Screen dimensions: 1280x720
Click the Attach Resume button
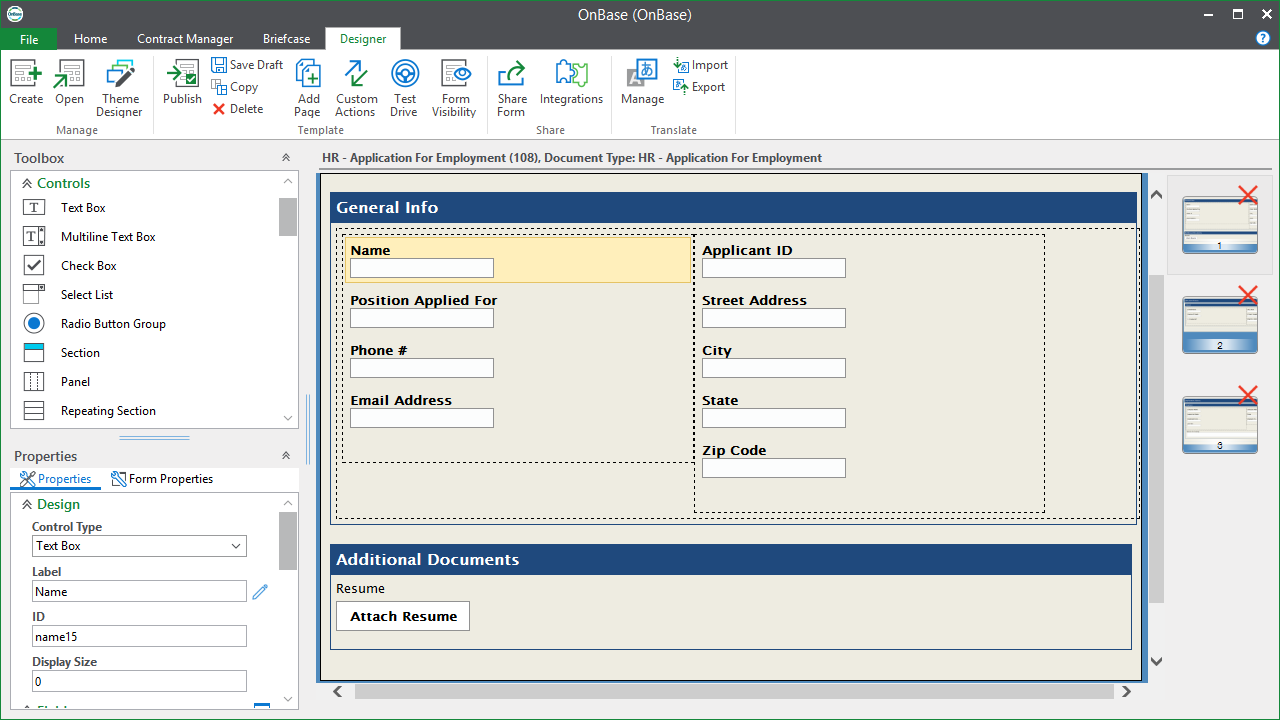[403, 616]
